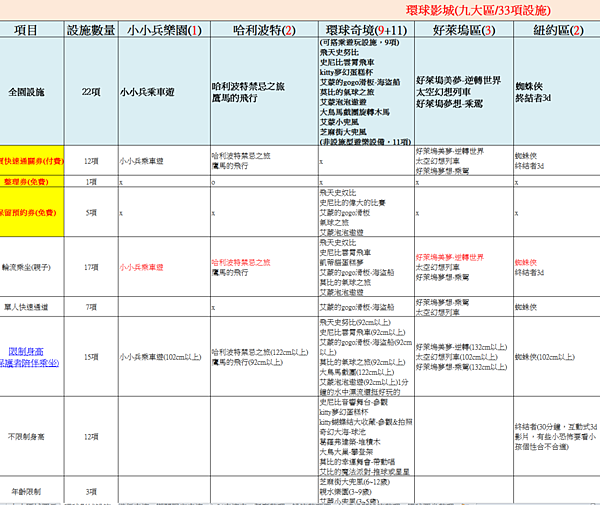Select the 好萊塢區(3) column header
Image resolution: width=600 pixels, height=505 pixels.
(x=464, y=30)
